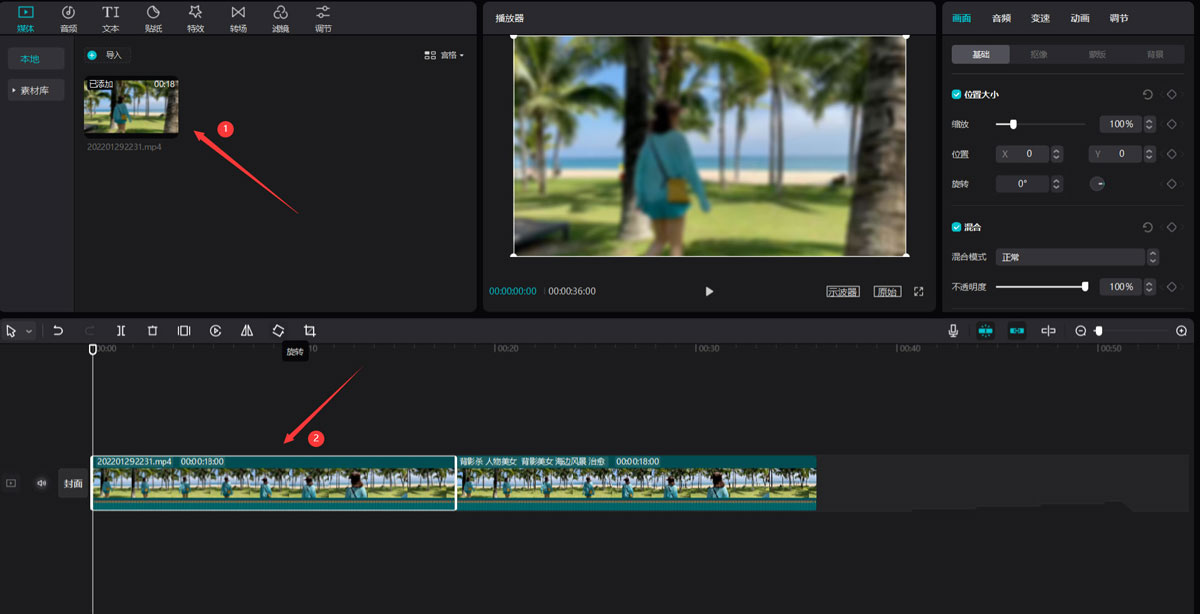Open the 示波器 (Scopes) button

(x=843, y=292)
